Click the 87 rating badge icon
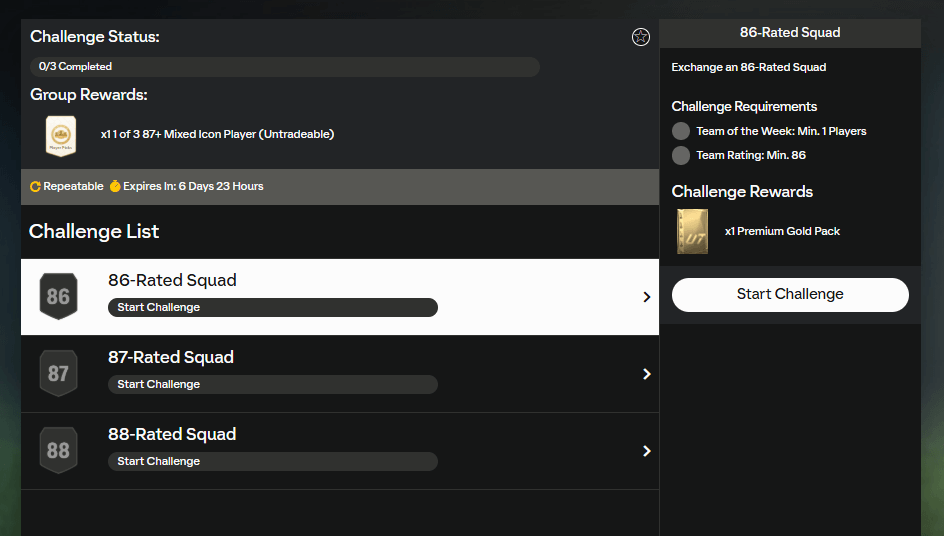Viewport: 944px width, 536px height. click(58, 373)
